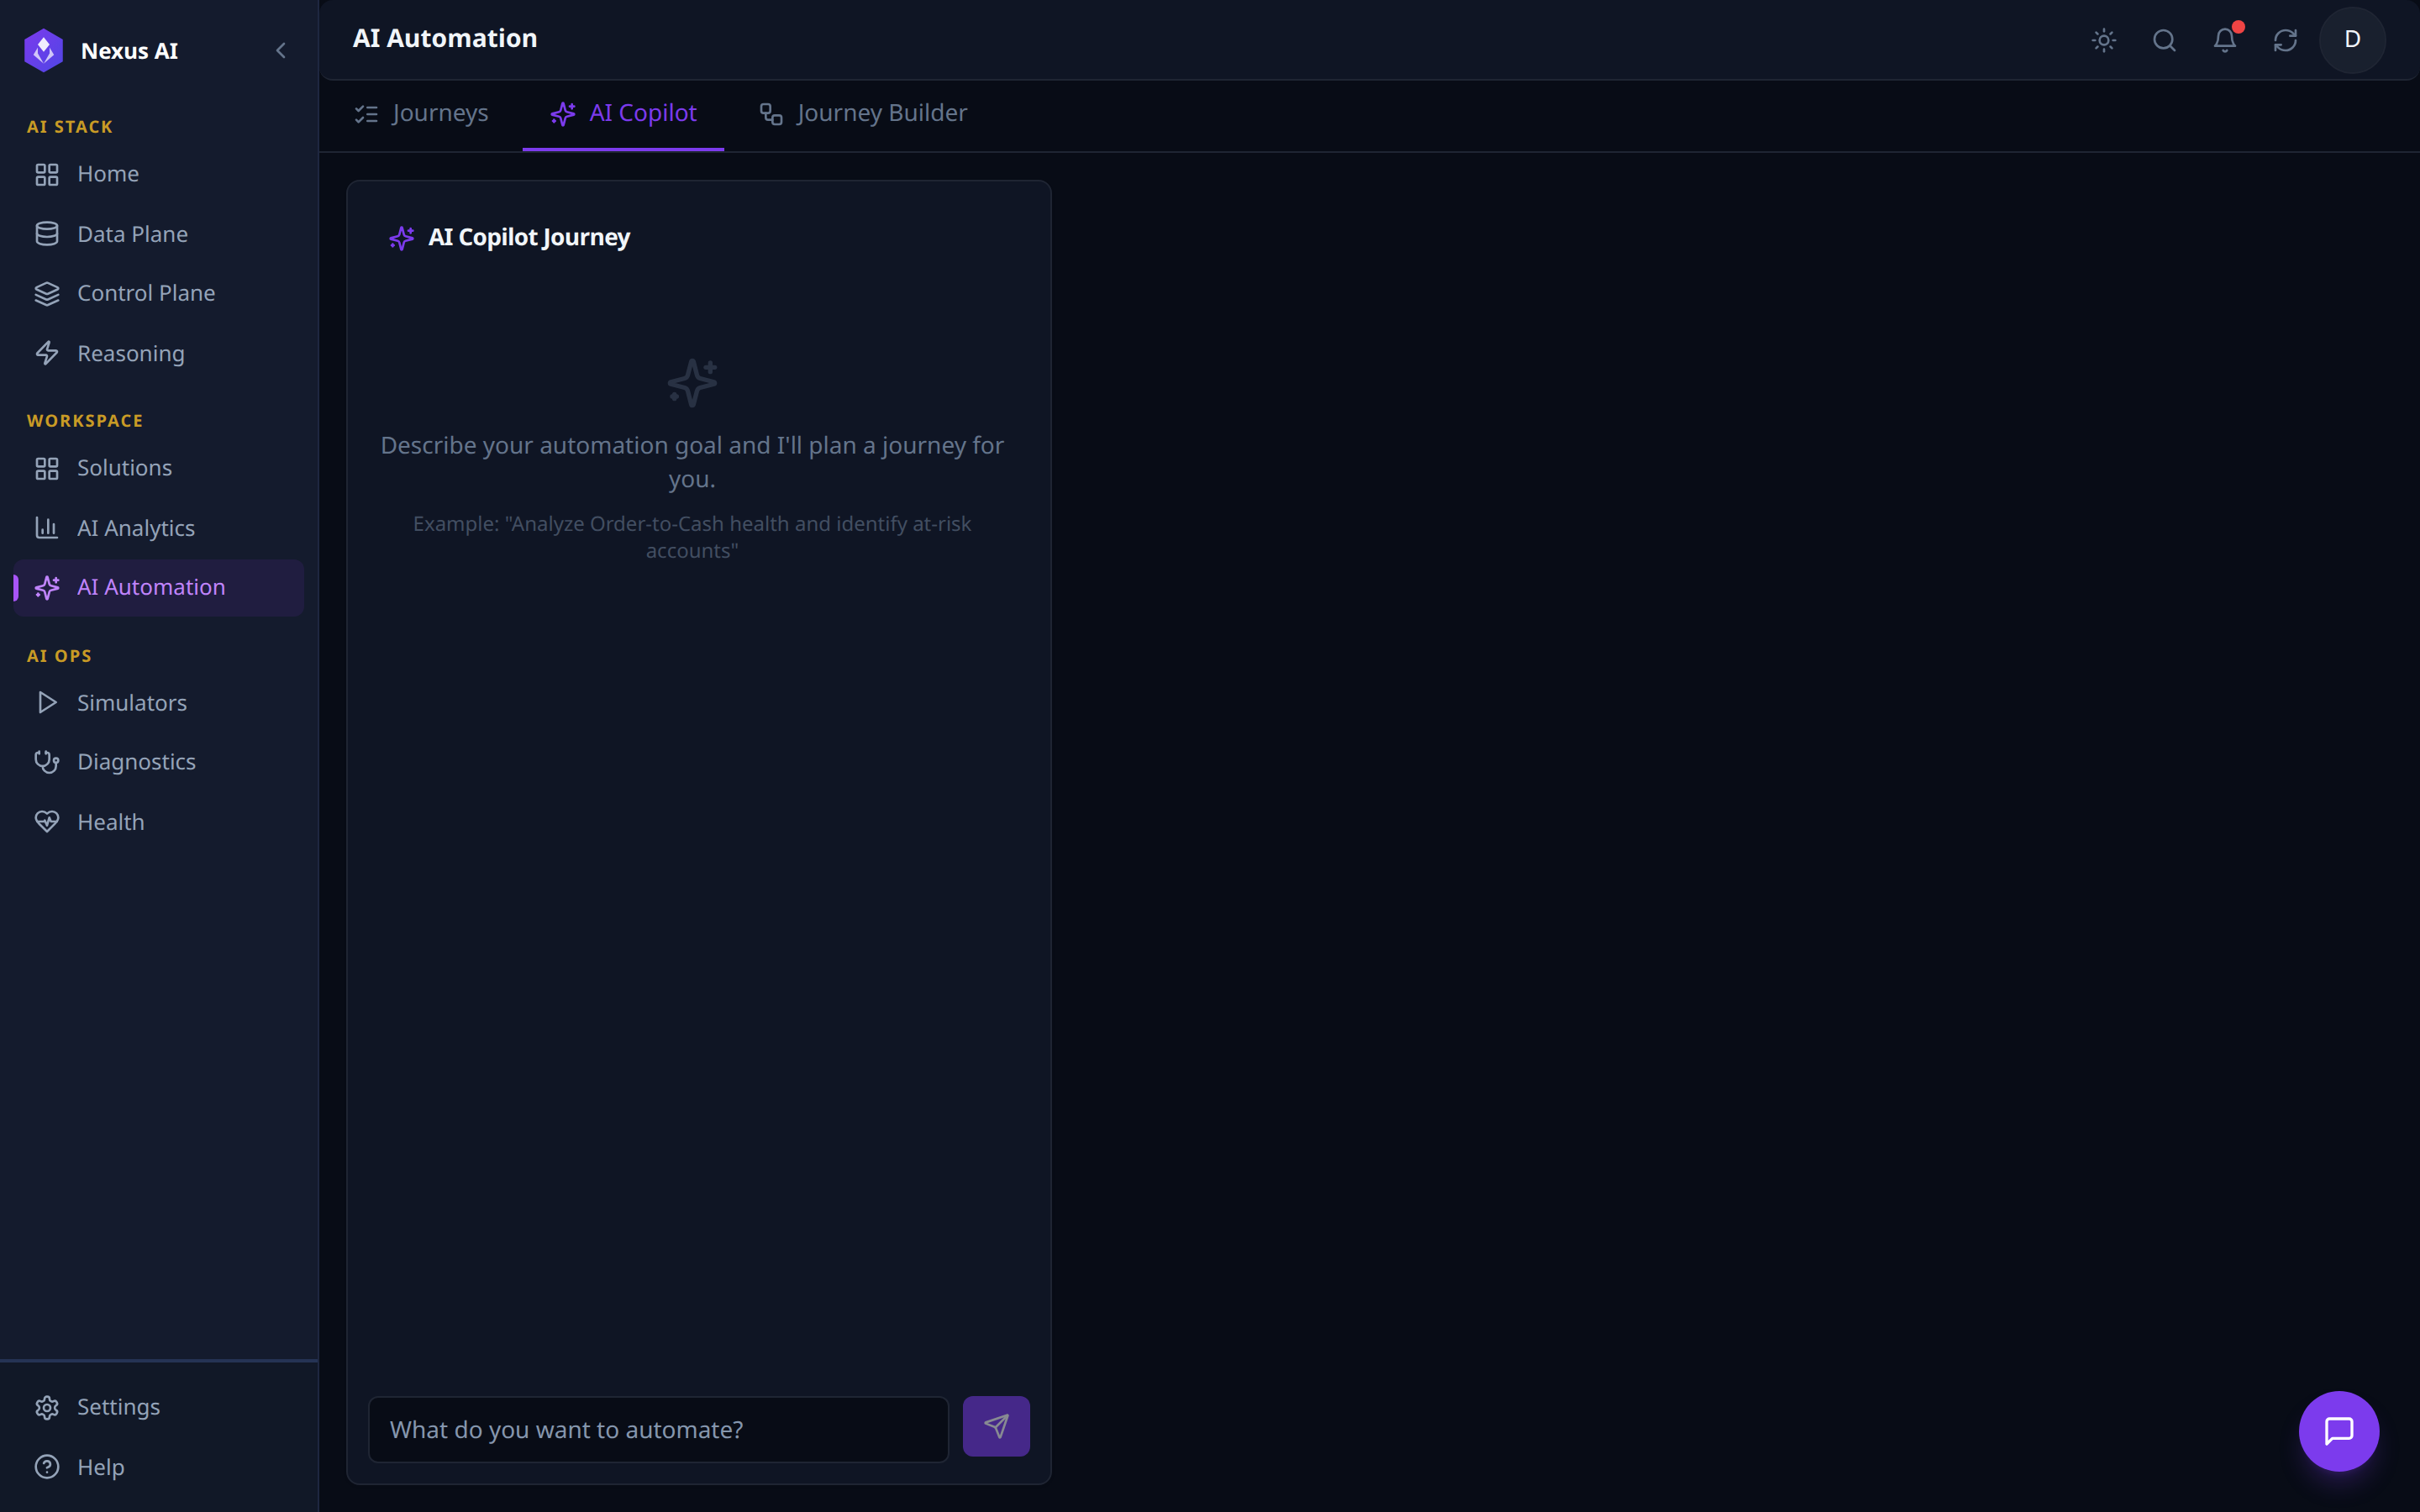This screenshot has width=2420, height=1512.
Task: Open Control Plane layers icon
Action: [x=47, y=293]
